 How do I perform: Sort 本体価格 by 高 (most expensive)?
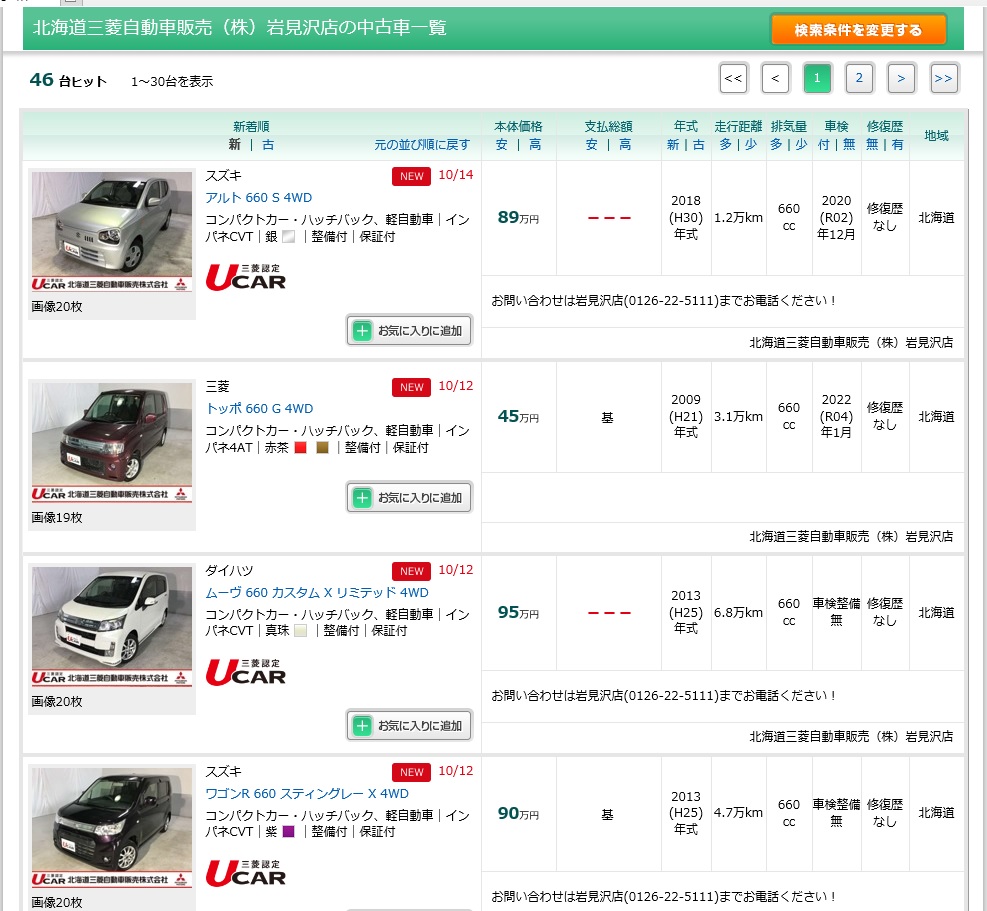pyautogui.click(x=535, y=145)
